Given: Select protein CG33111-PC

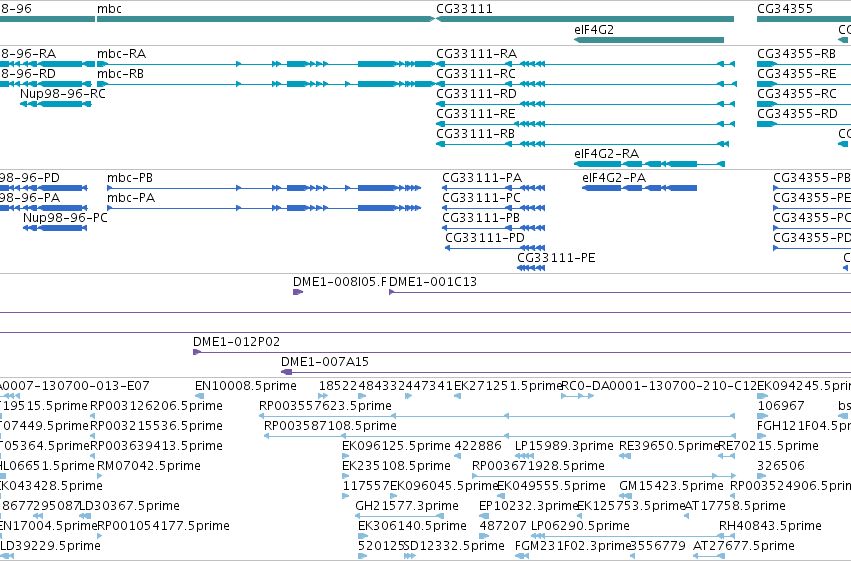Looking at the screenshot, I should pyautogui.click(x=494, y=208).
